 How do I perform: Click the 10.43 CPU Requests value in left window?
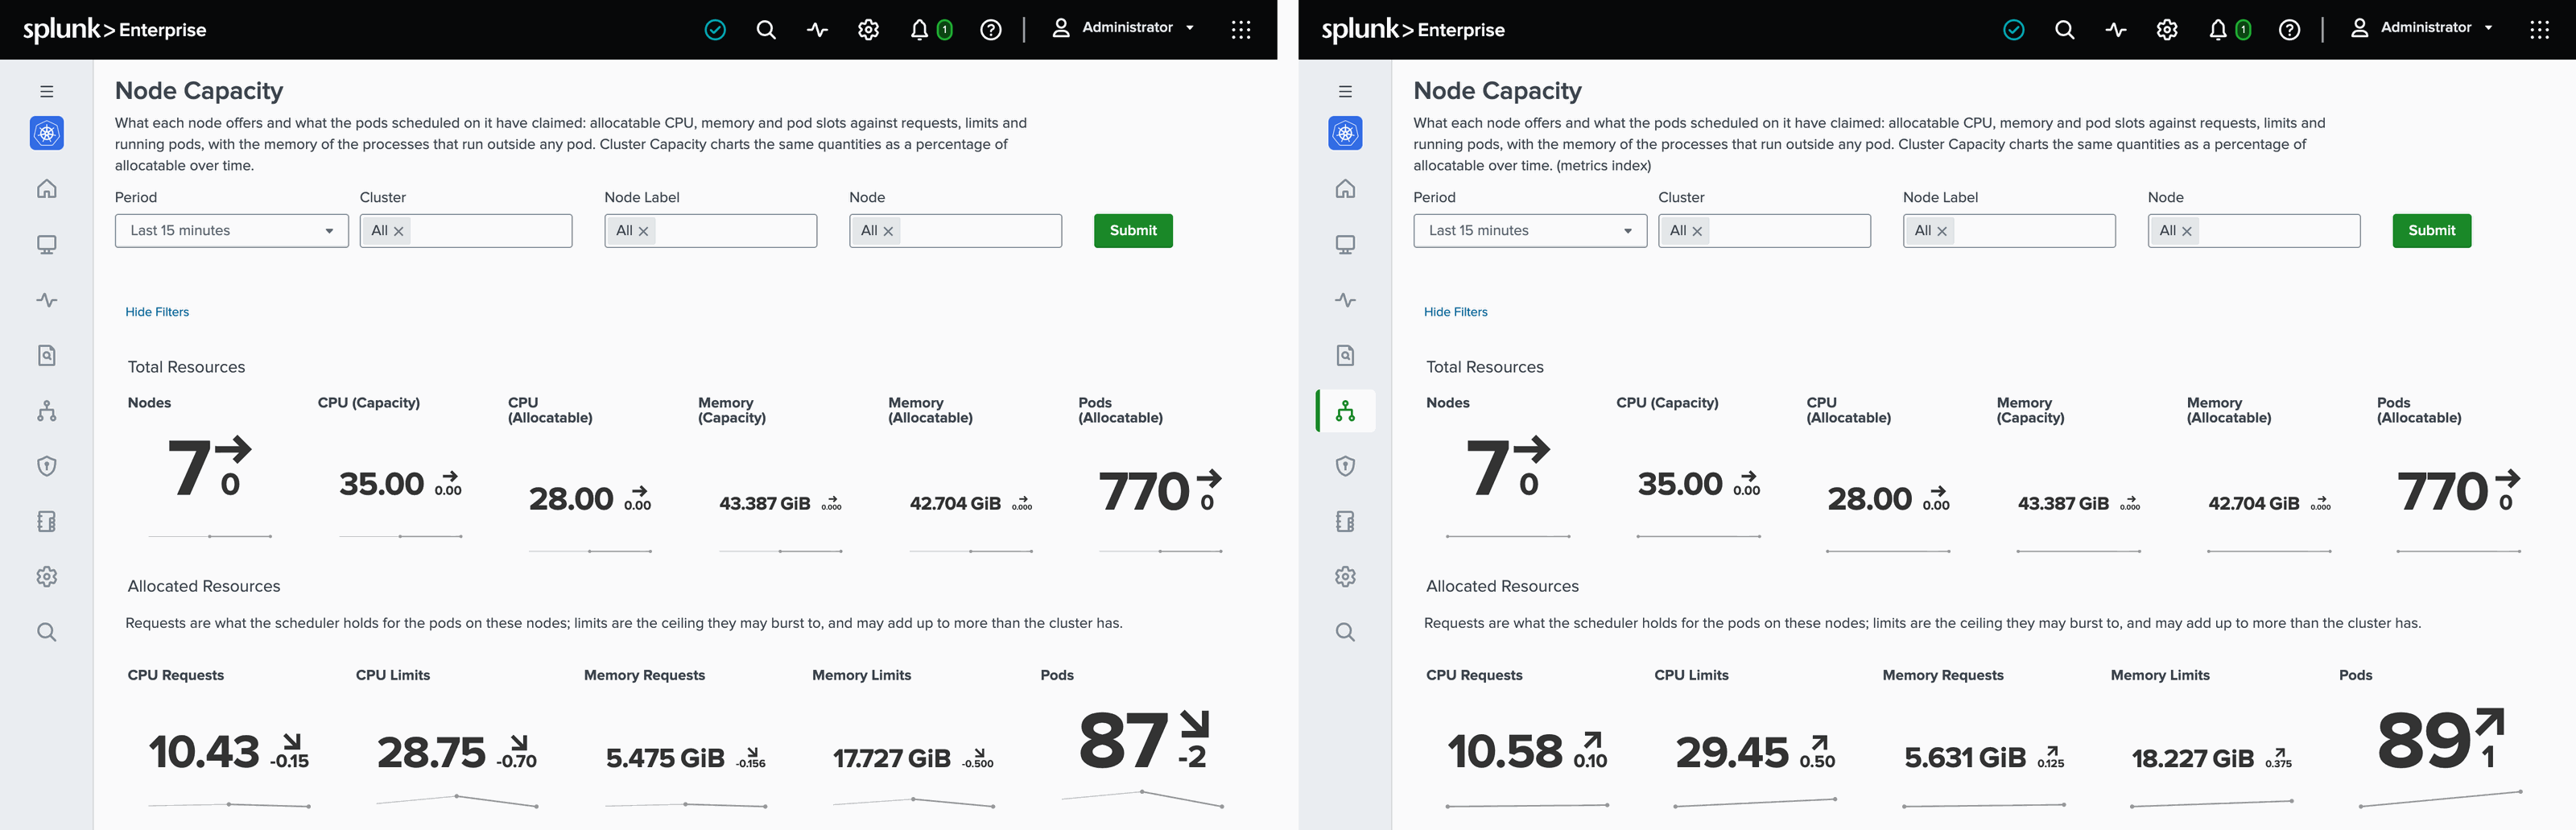[x=204, y=752]
